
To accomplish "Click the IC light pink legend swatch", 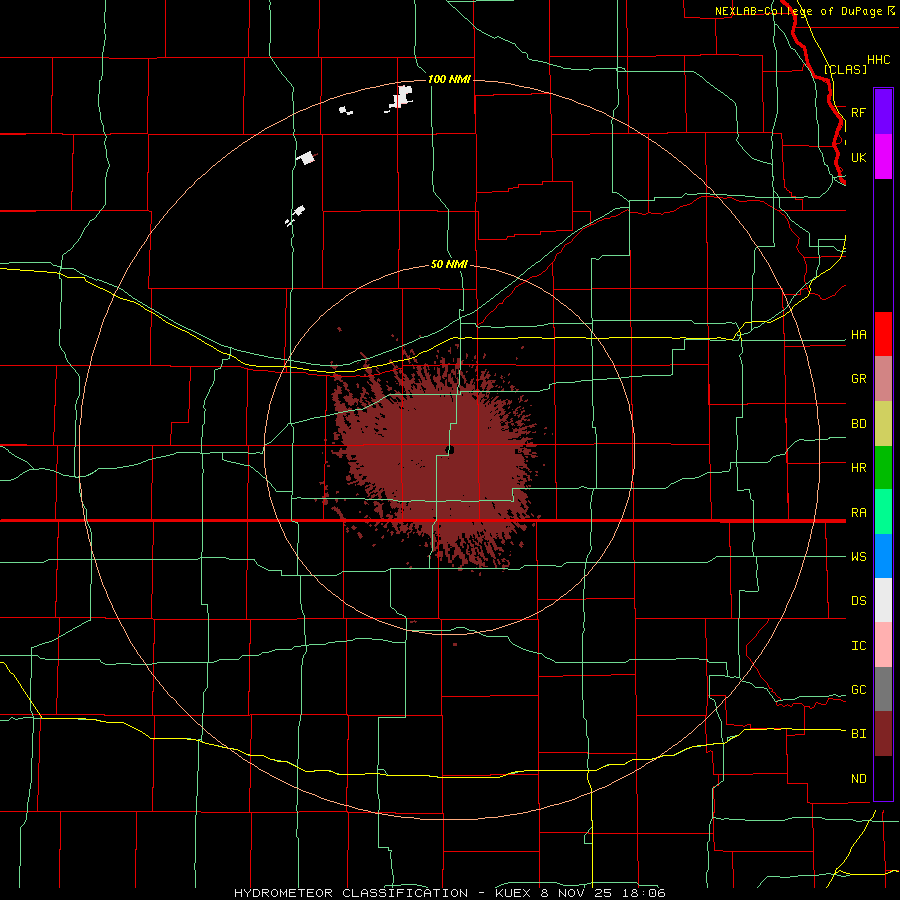I will [x=883, y=645].
